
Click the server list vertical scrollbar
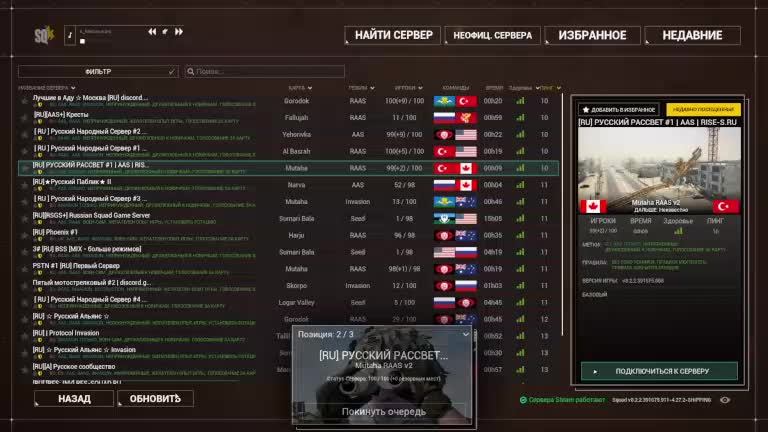pyautogui.click(x=562, y=216)
